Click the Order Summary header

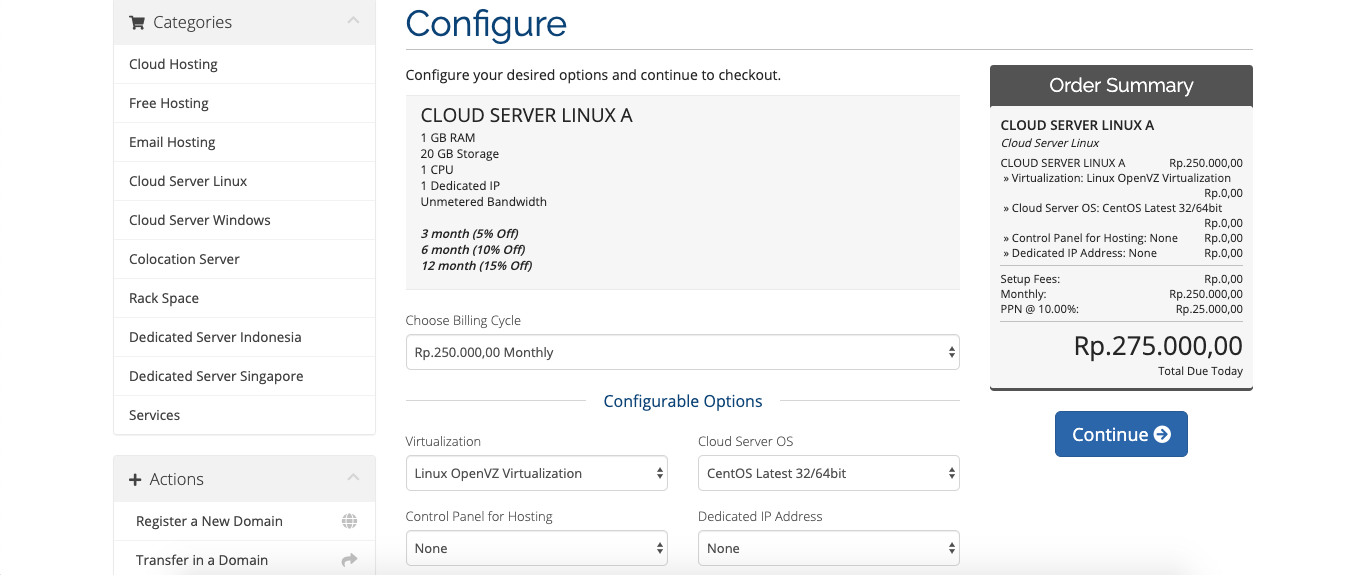coord(1121,86)
